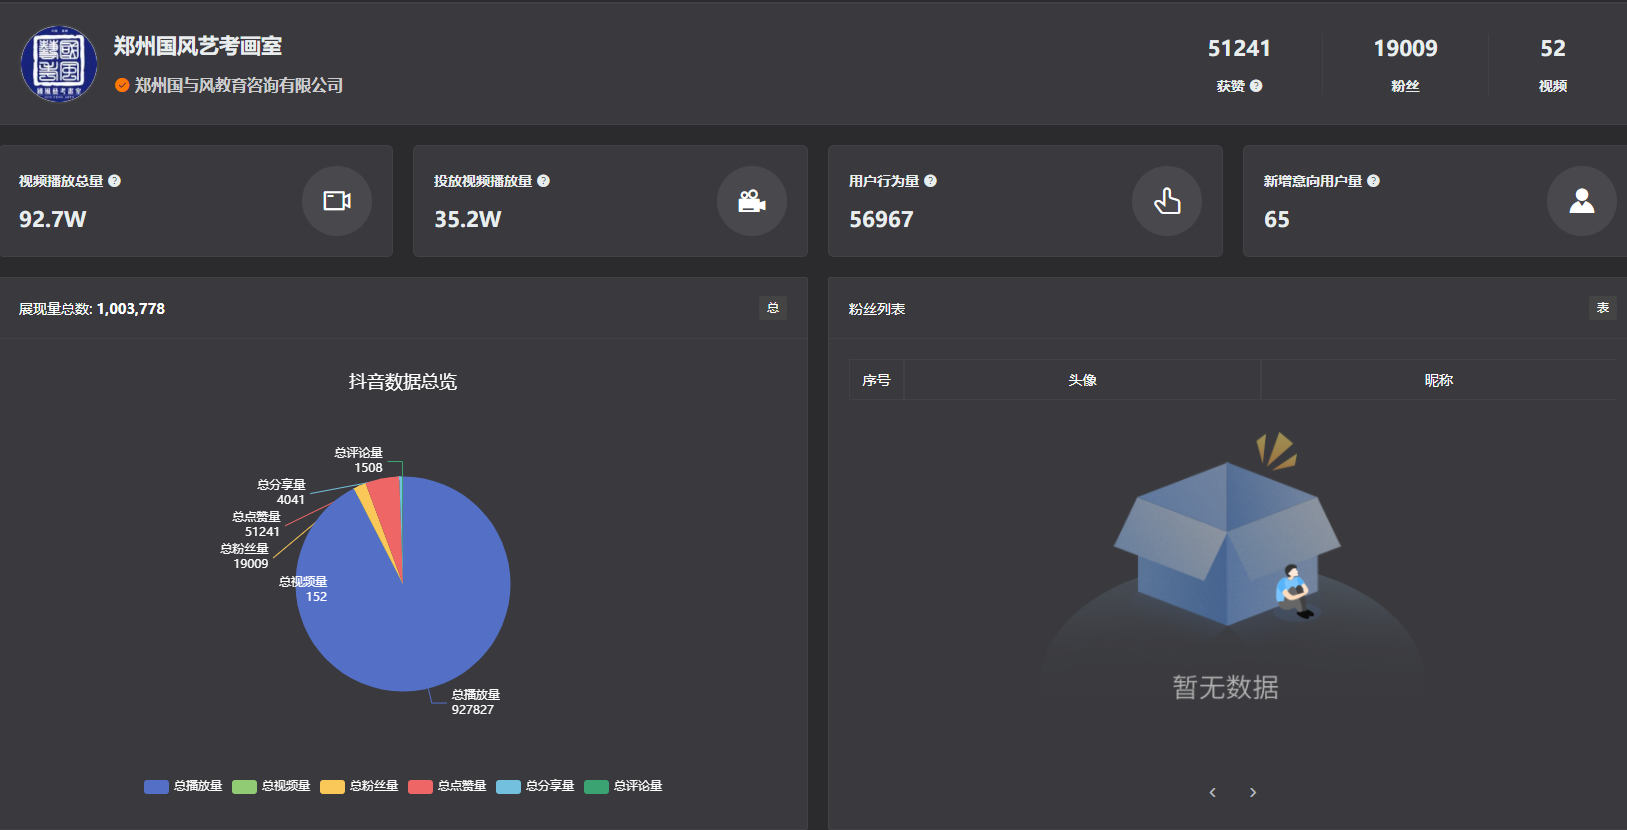The height and width of the screenshot is (830, 1627).
Task: Click the 表 button in the 粉丝列表 panel
Action: (x=1602, y=308)
